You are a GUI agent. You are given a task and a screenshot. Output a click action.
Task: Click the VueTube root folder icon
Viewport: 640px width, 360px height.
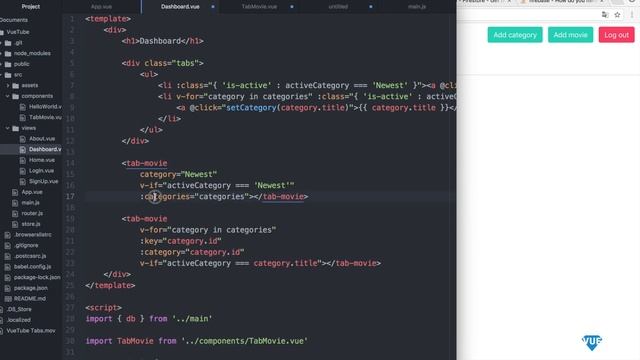click(x=2, y=32)
